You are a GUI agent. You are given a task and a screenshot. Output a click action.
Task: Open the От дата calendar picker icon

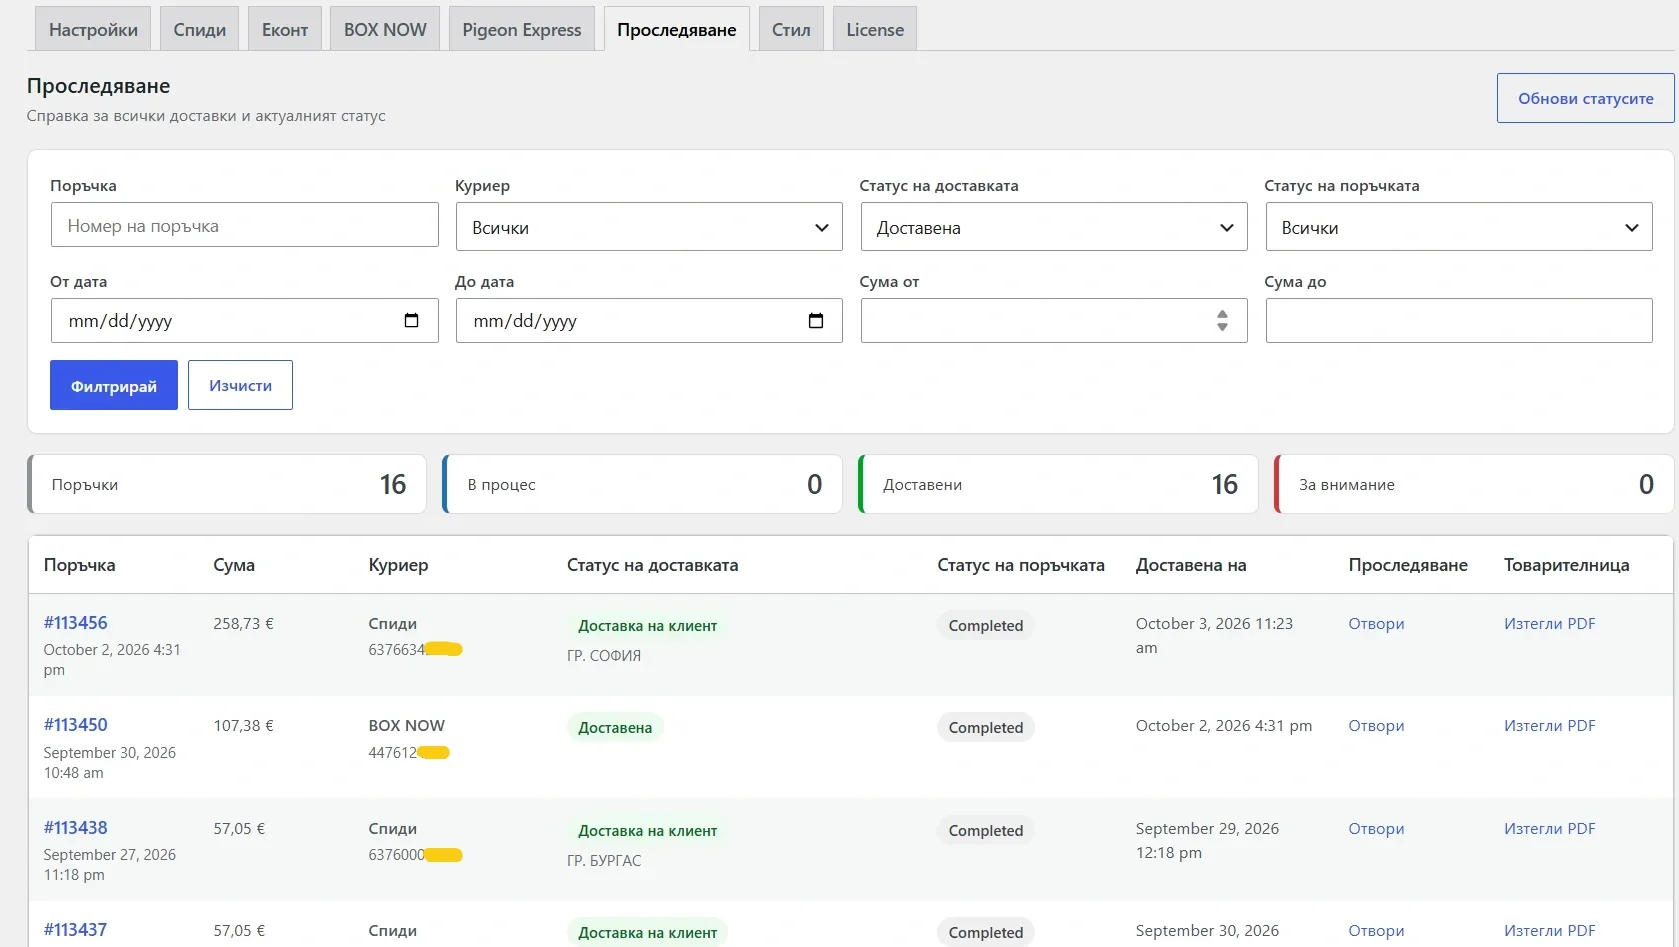pos(411,321)
